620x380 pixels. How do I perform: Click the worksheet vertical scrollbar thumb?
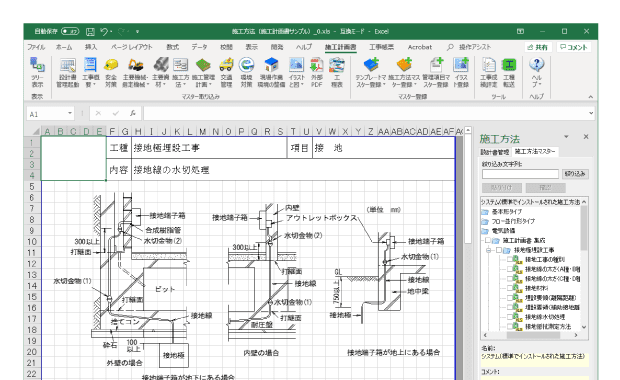pos(468,190)
